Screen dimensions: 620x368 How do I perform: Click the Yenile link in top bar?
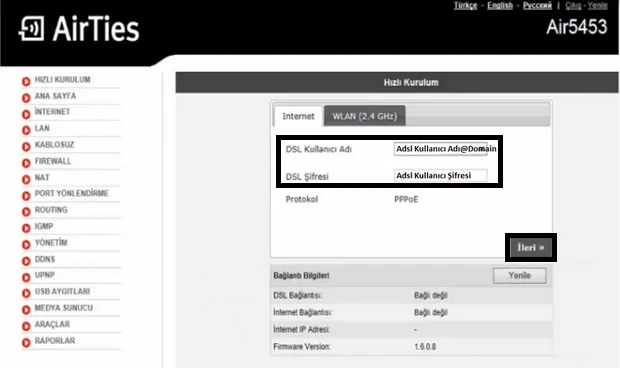click(x=597, y=5)
